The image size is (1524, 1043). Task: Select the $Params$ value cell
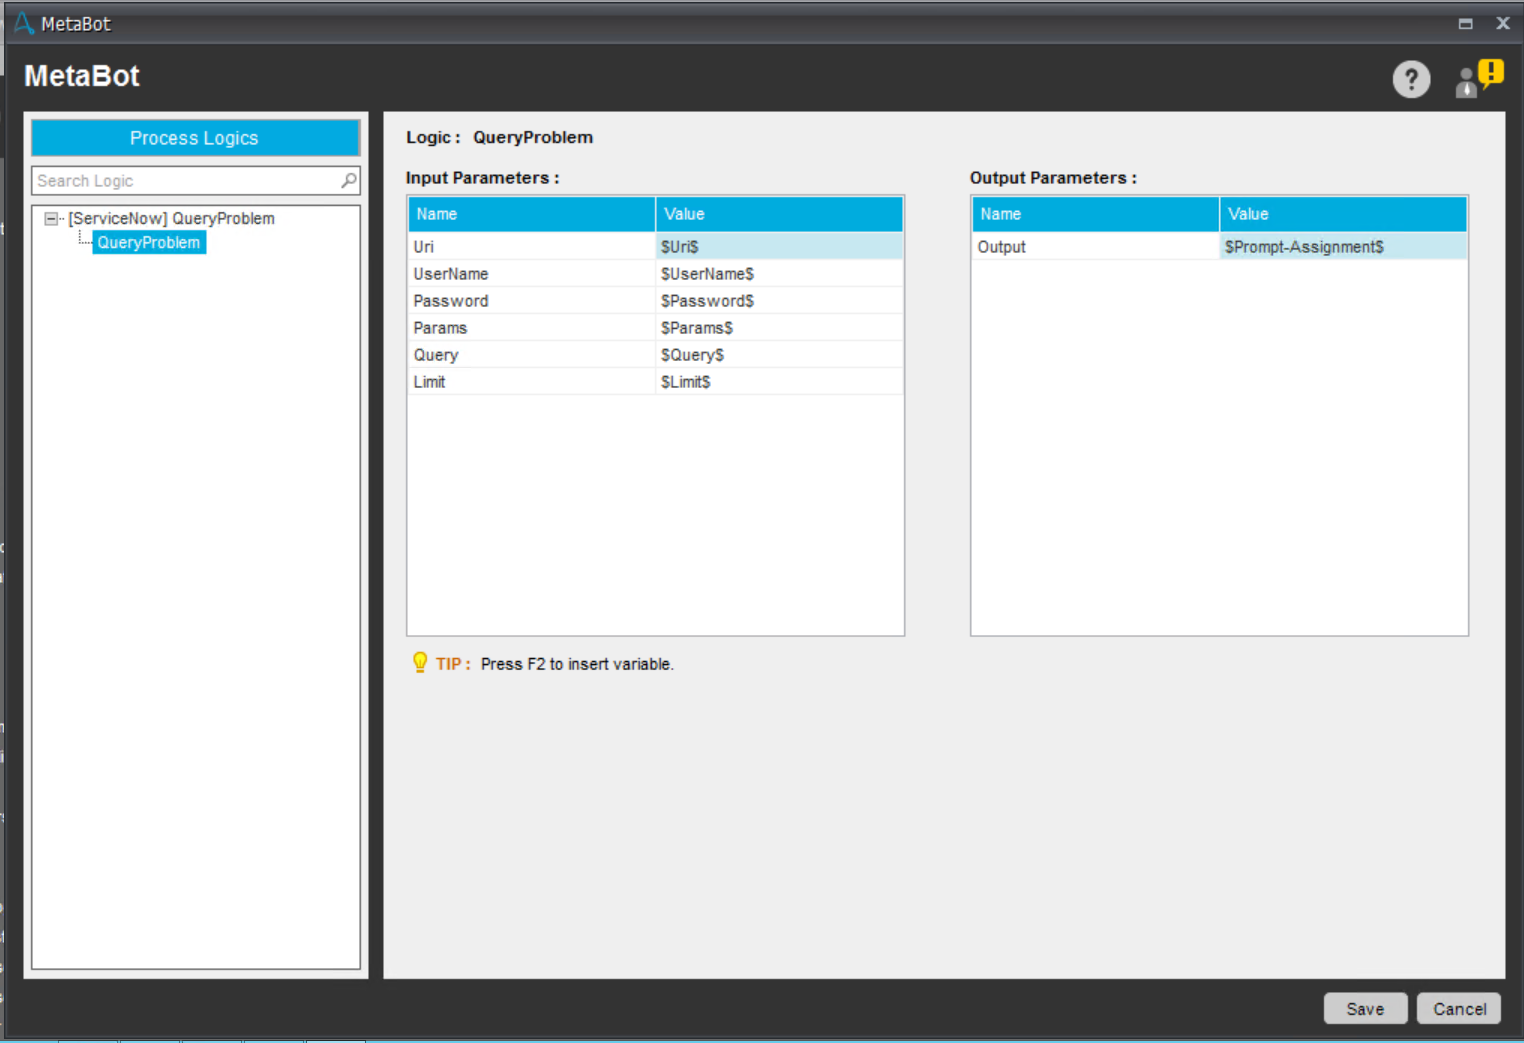778,328
